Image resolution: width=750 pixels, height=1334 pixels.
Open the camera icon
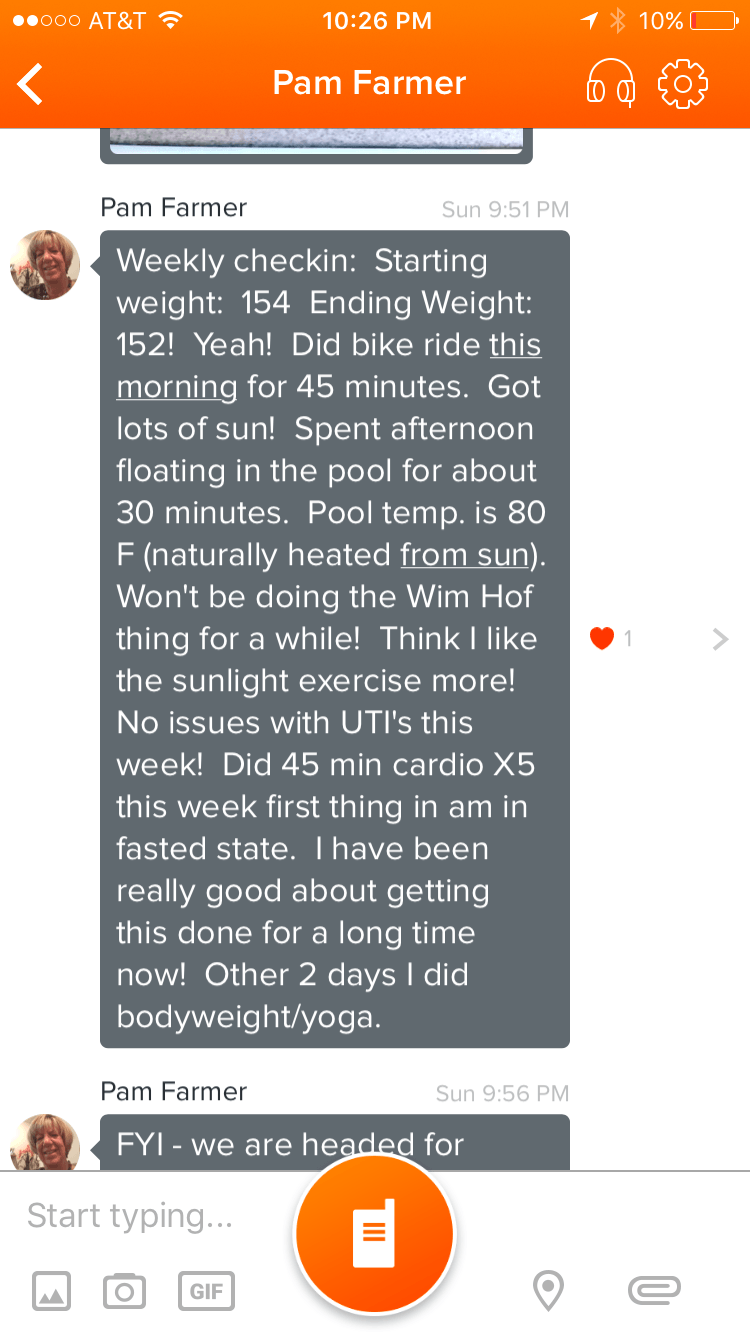[x=124, y=1291]
